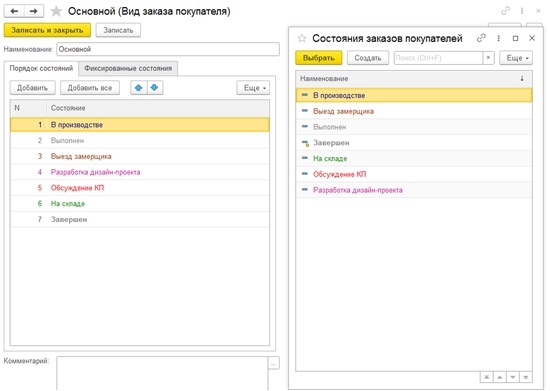
Task: Item icon of Выполнен in dialog list
Action: click(305, 127)
